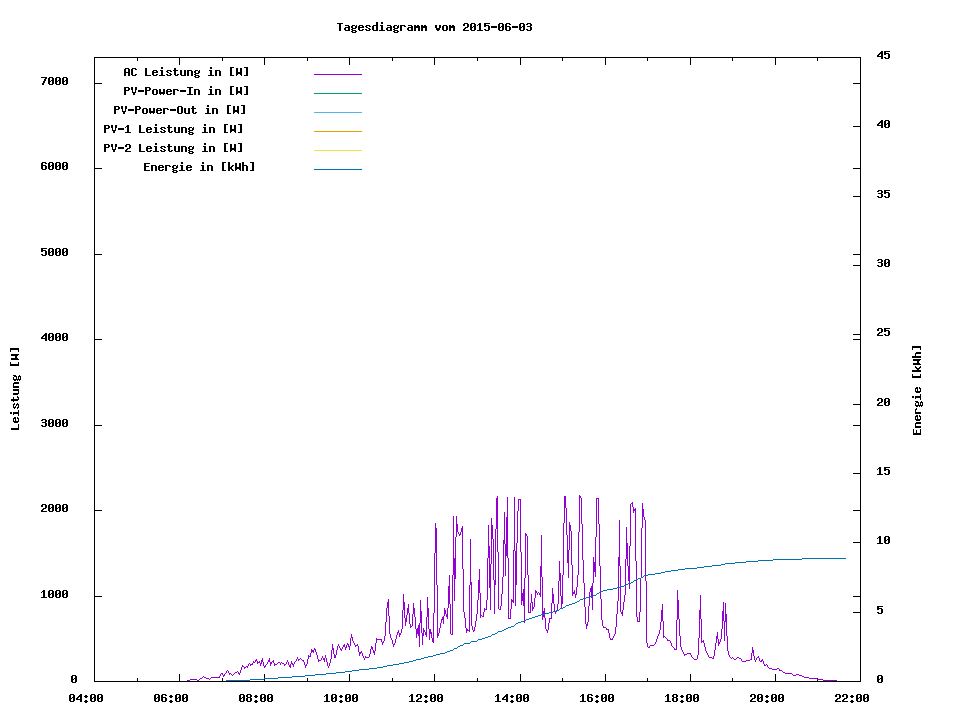Click the yellow line sample for PV-2 Leistung

(337, 150)
